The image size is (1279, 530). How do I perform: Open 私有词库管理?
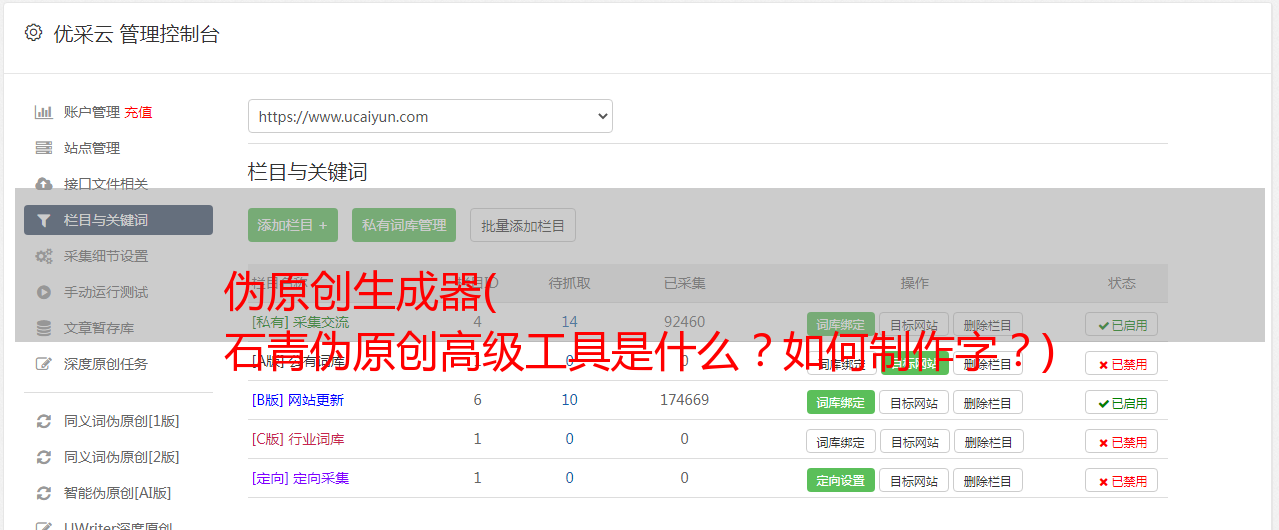click(404, 225)
